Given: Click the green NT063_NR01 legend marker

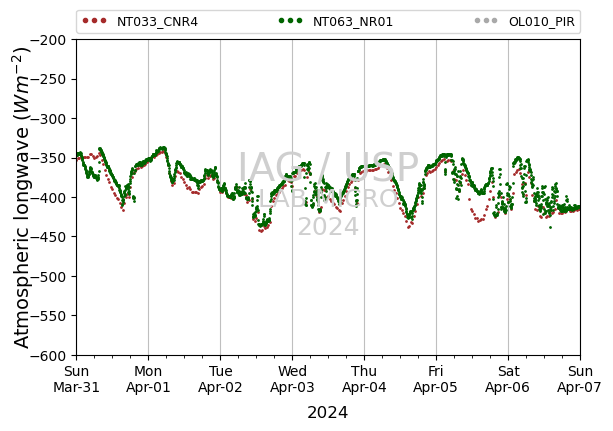Looking at the screenshot, I should click(290, 21).
